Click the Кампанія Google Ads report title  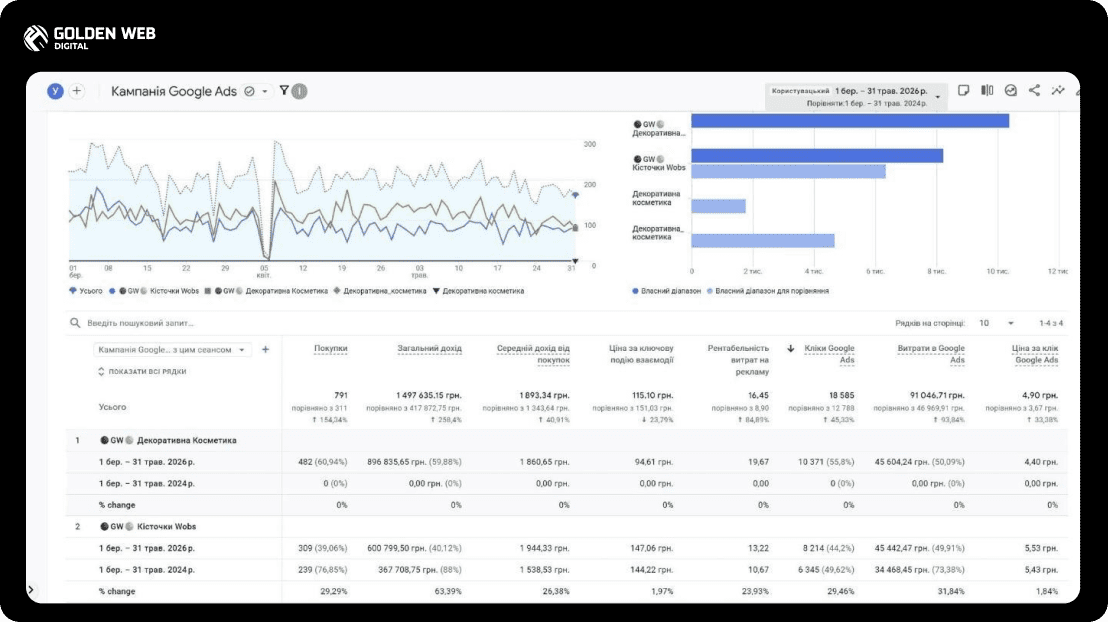point(174,91)
